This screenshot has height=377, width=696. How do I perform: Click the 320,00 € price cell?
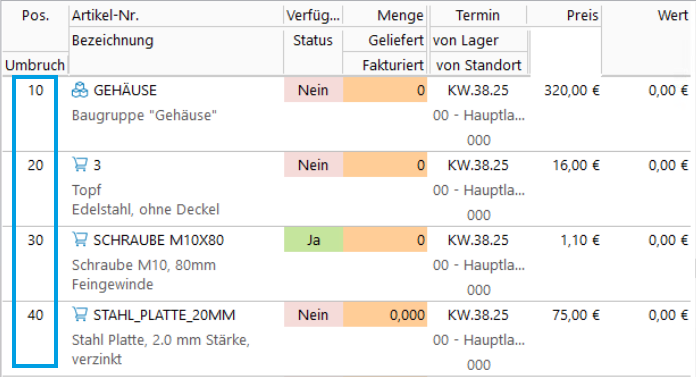[572, 90]
